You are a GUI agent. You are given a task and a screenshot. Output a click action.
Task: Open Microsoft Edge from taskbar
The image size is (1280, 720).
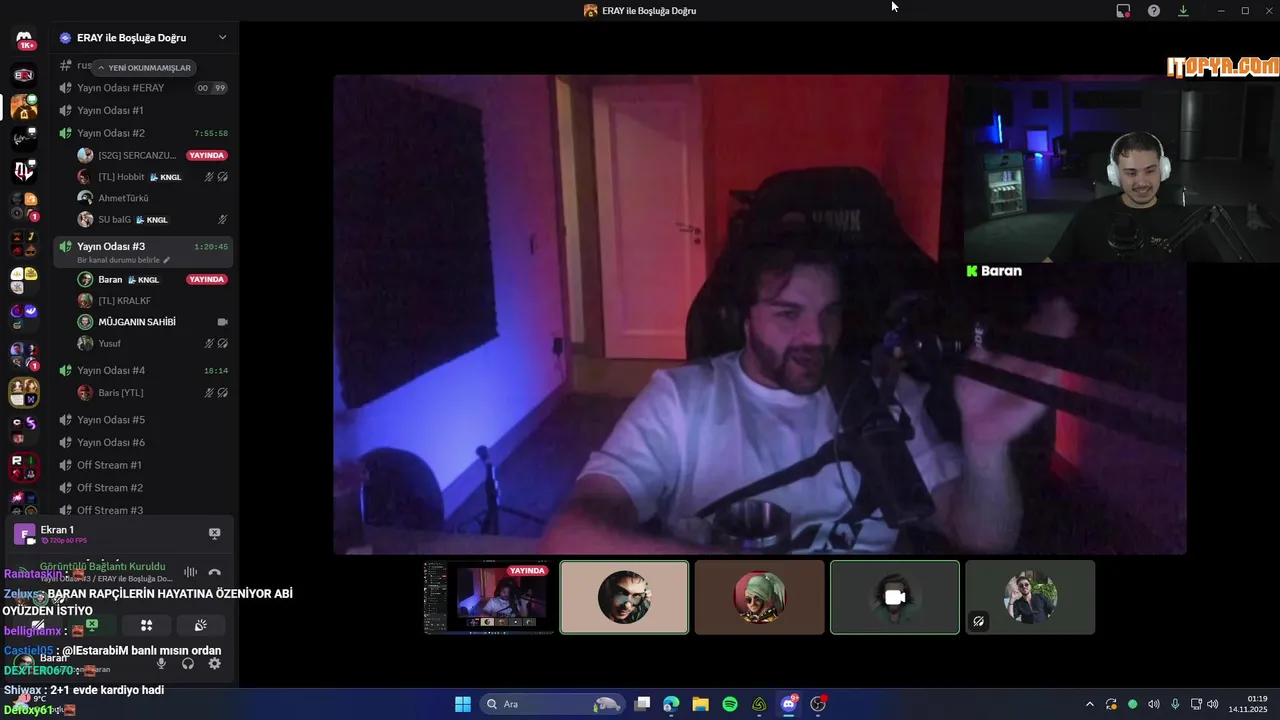coord(671,704)
